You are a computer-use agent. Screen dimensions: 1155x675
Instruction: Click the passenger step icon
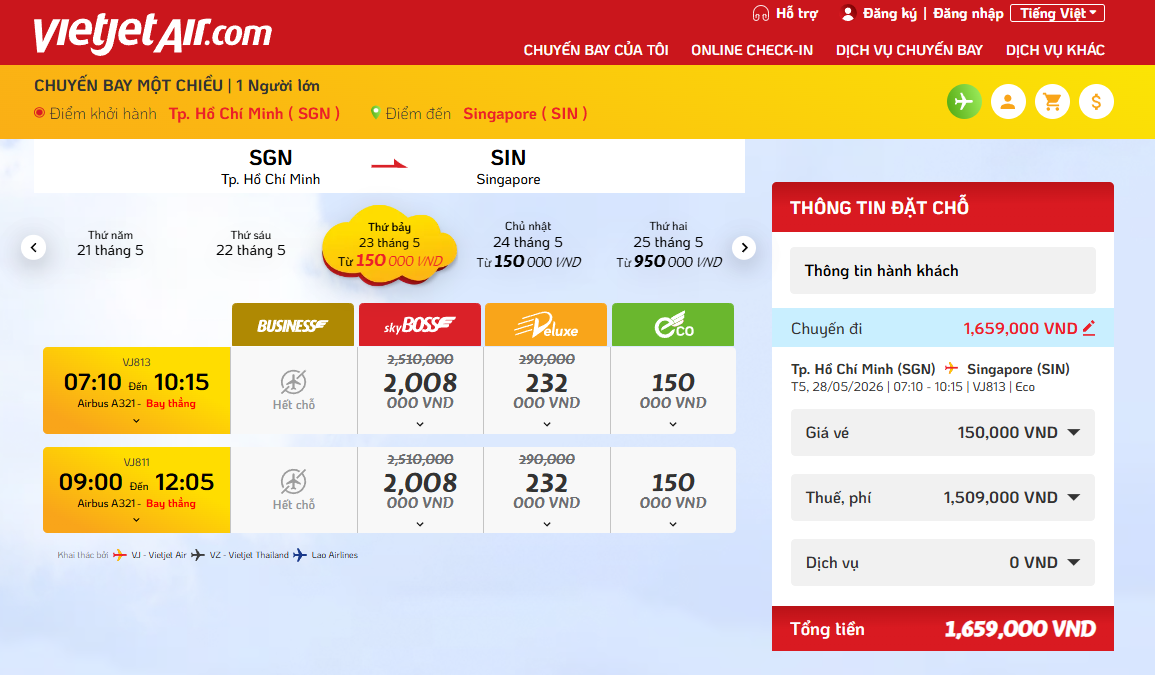pos(1008,102)
